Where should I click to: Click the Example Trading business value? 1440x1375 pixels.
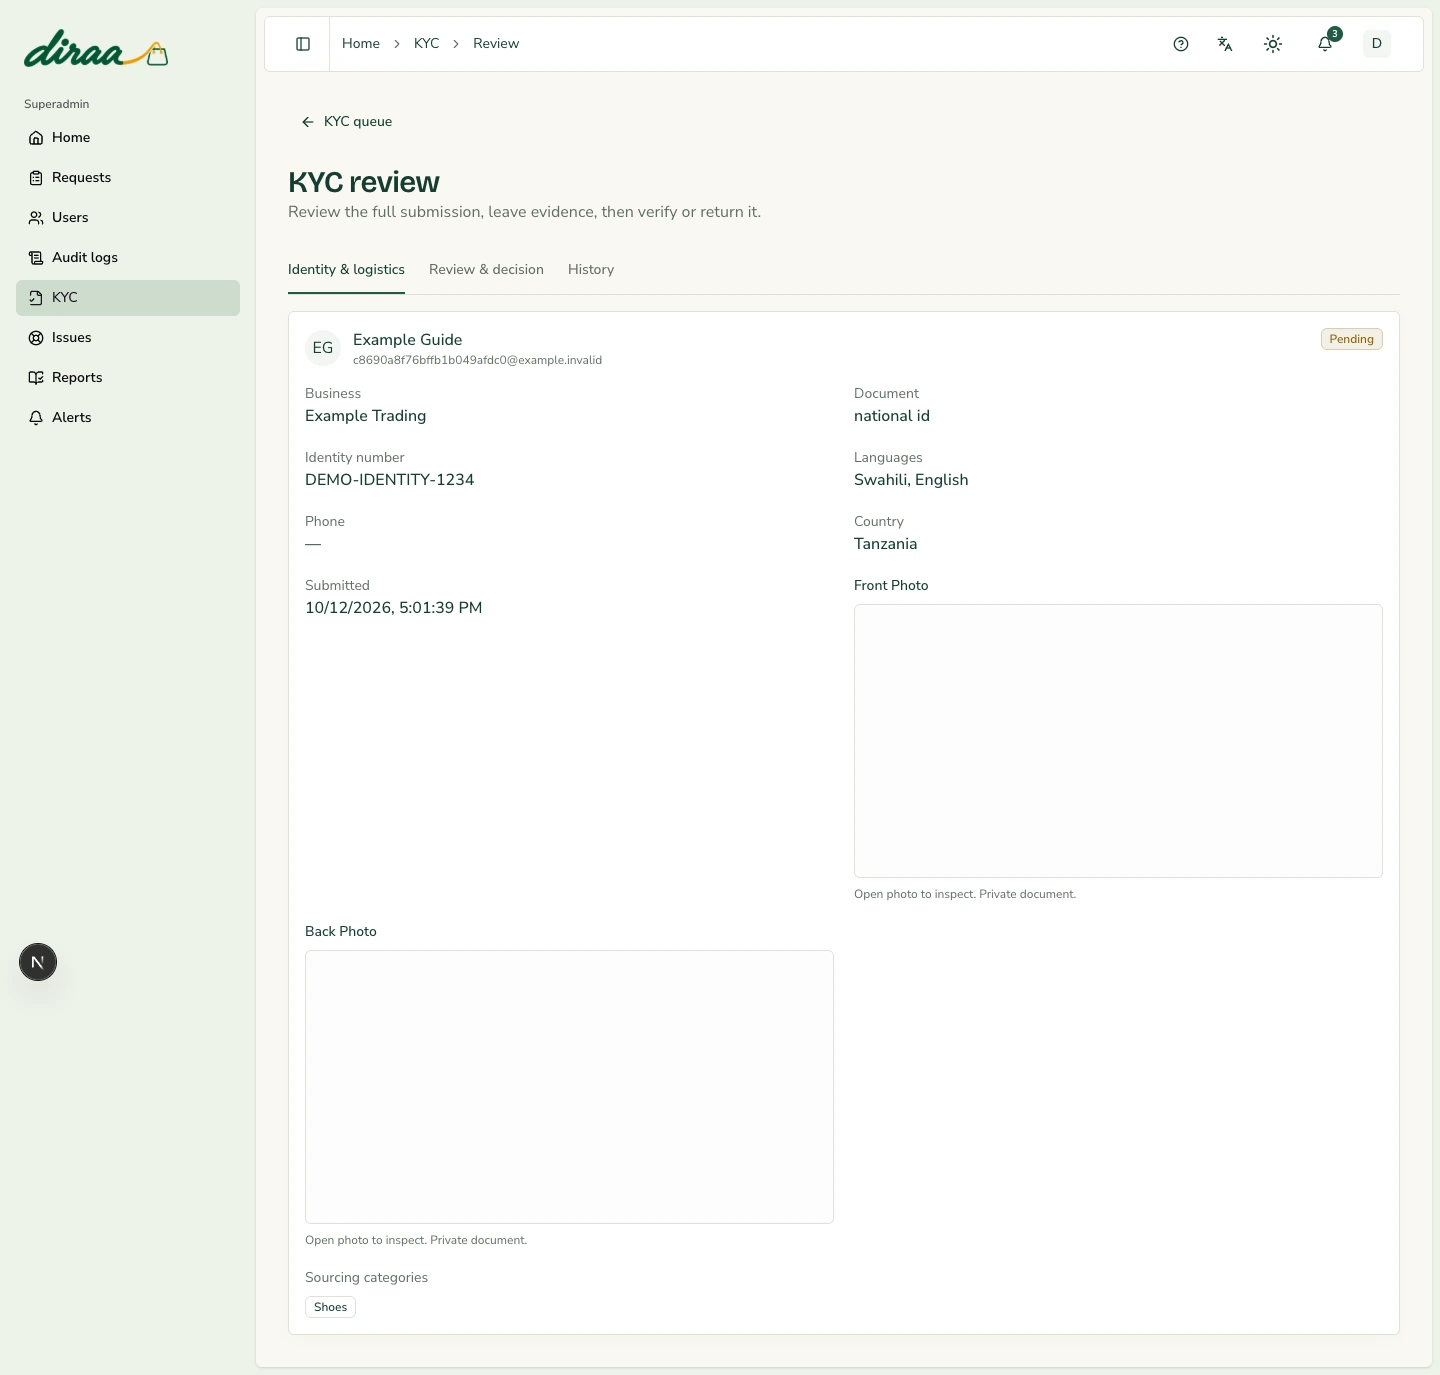coord(365,416)
